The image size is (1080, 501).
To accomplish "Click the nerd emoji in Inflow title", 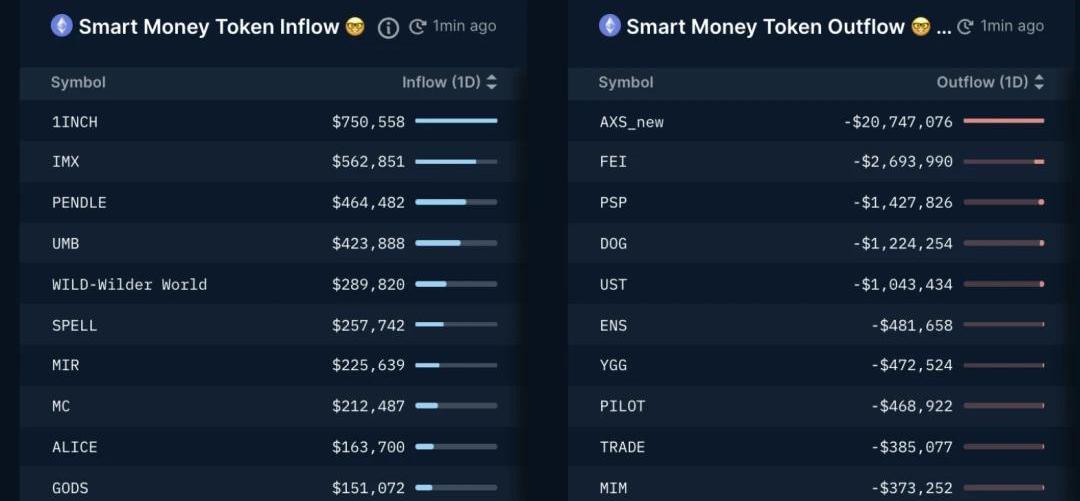I will [355, 27].
